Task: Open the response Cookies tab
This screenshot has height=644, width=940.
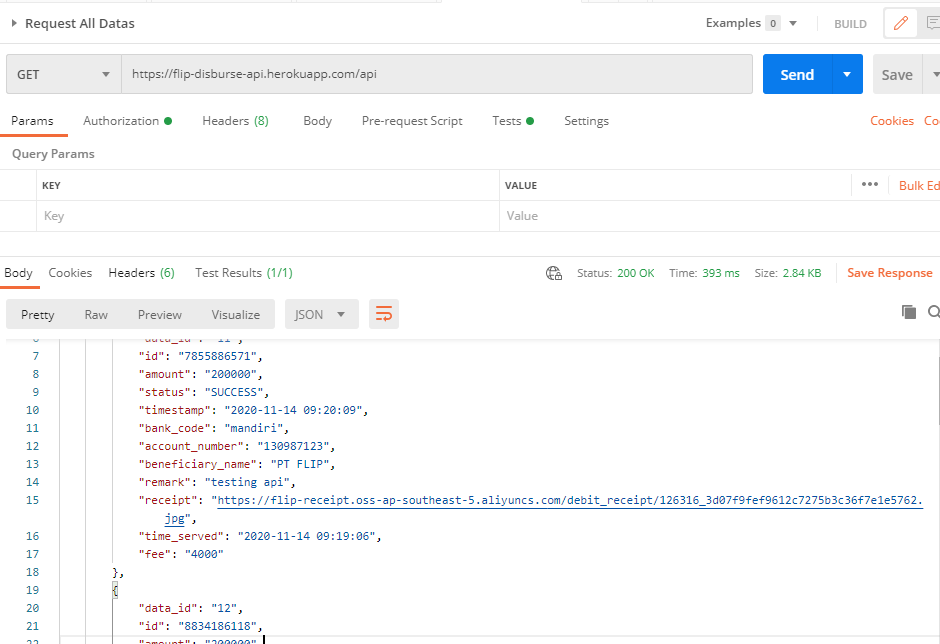Action: [x=70, y=273]
